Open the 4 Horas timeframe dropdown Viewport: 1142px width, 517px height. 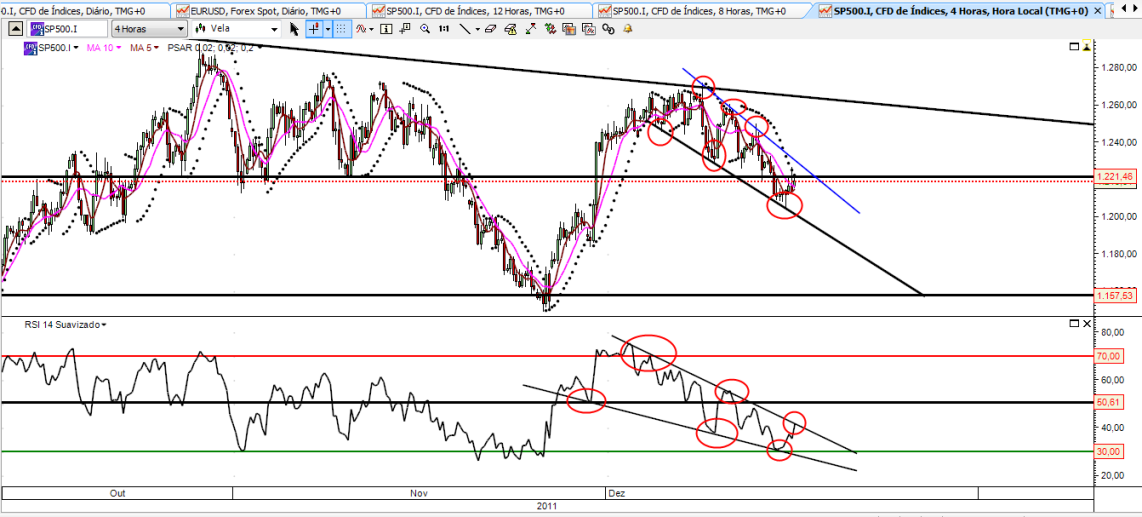point(149,28)
